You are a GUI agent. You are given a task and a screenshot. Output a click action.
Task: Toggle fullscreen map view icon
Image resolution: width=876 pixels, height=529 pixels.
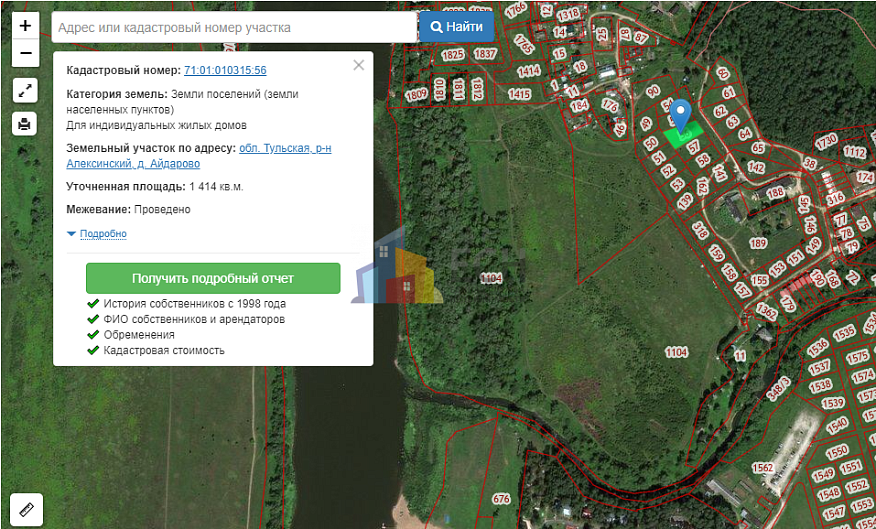click(25, 90)
